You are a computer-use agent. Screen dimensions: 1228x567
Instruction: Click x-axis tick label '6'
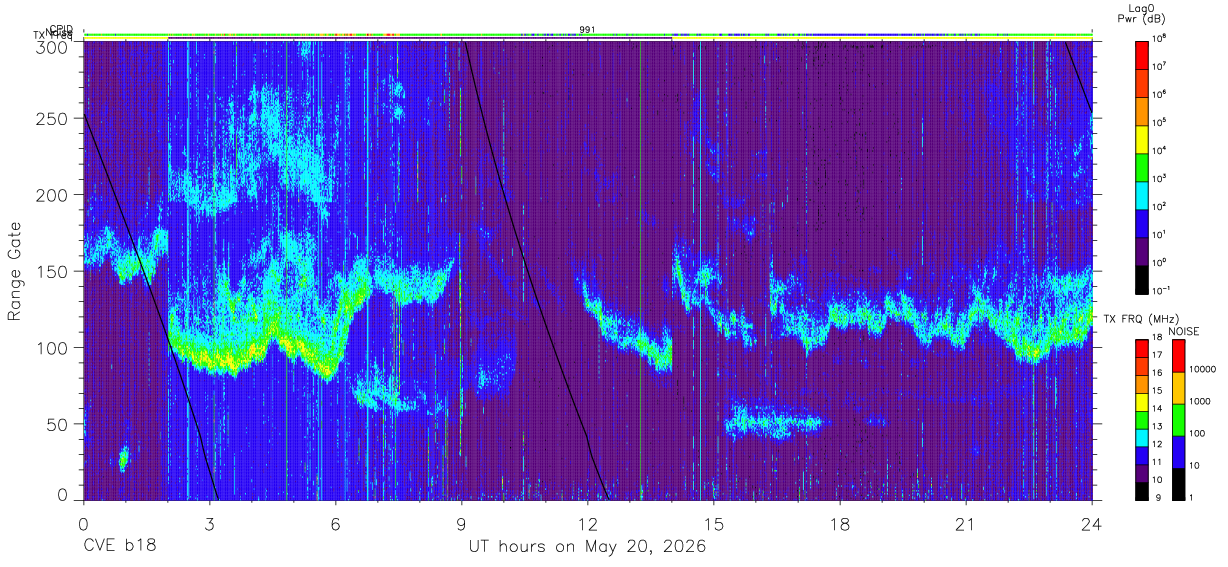coord(335,524)
